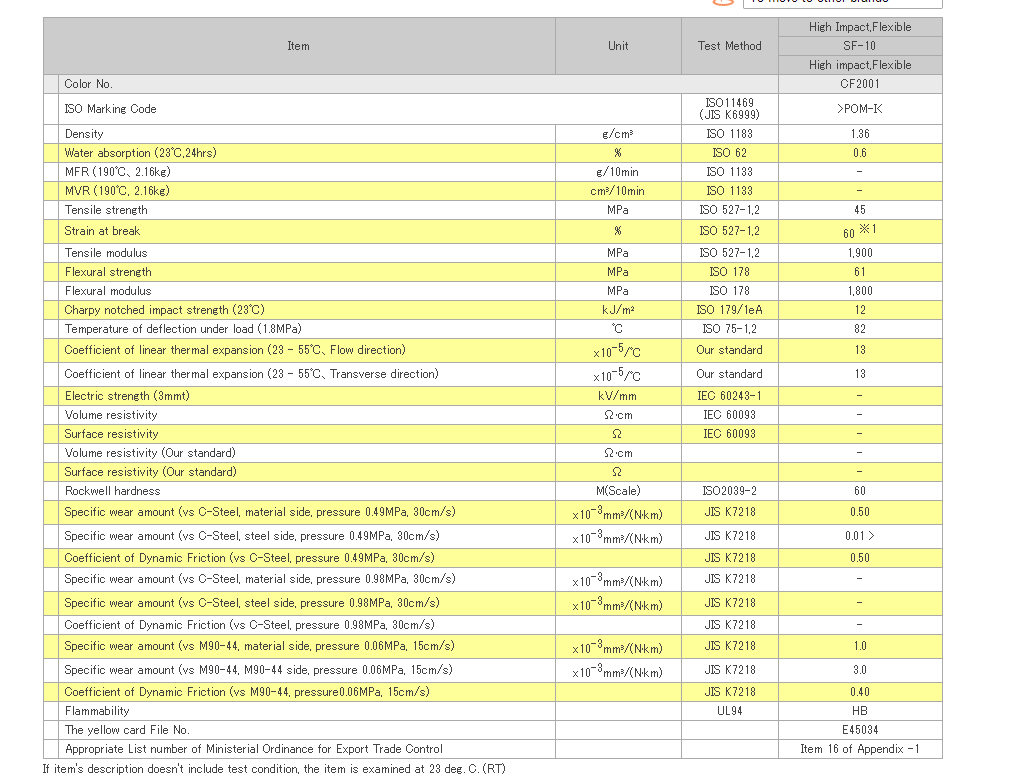1010x784 pixels.
Task: Select the deflection temperature value "82"
Action: point(860,329)
